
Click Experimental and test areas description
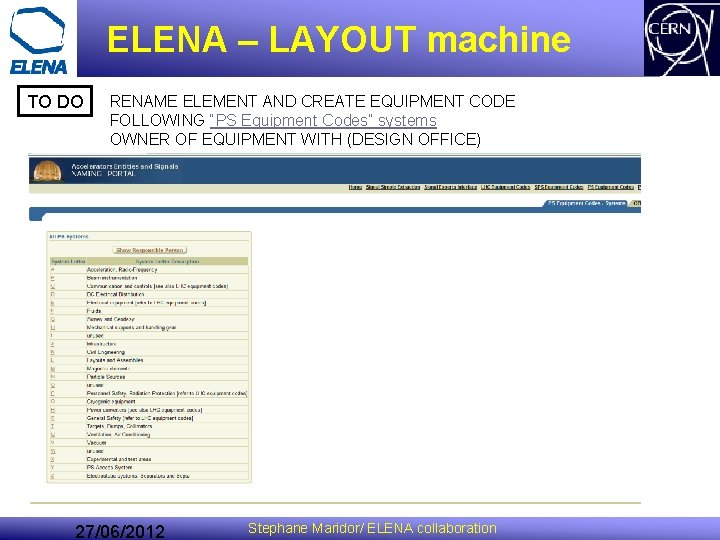click(x=119, y=459)
